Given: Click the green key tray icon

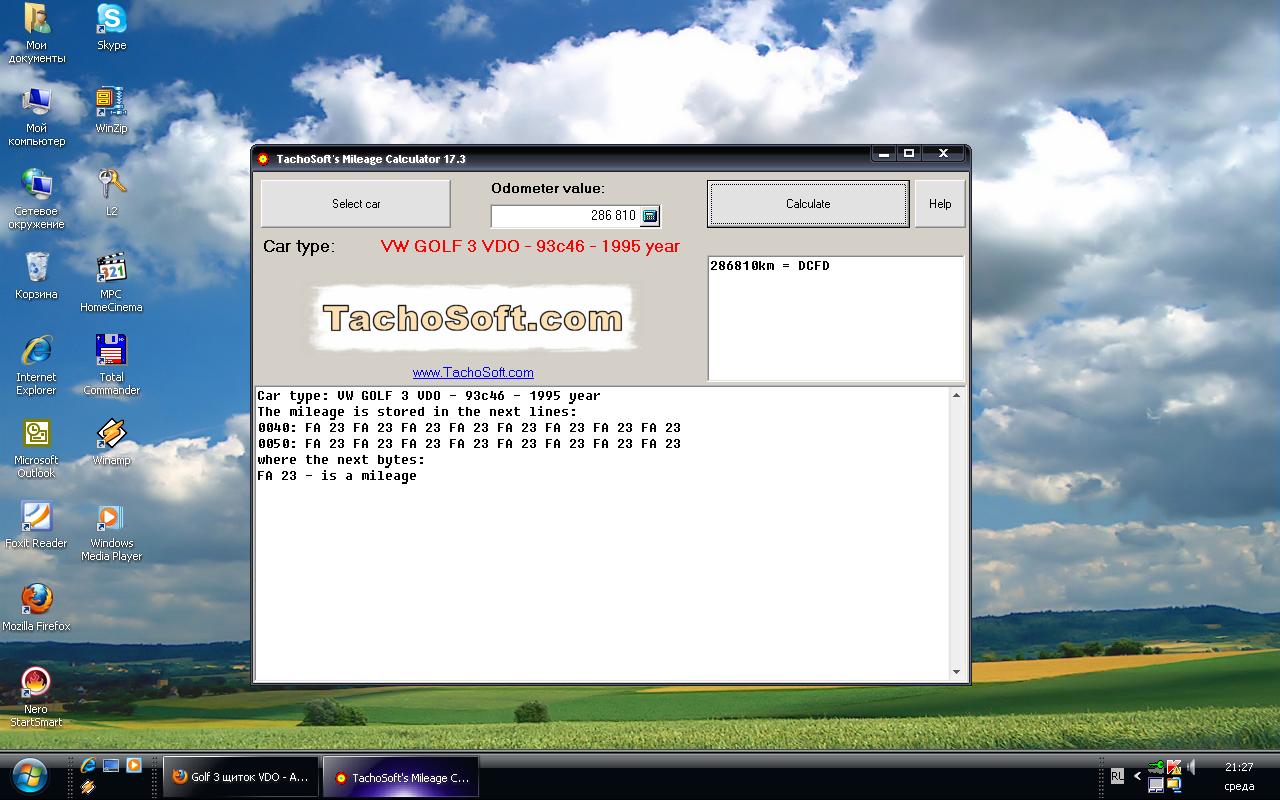Looking at the screenshot, I should (x=1156, y=767).
